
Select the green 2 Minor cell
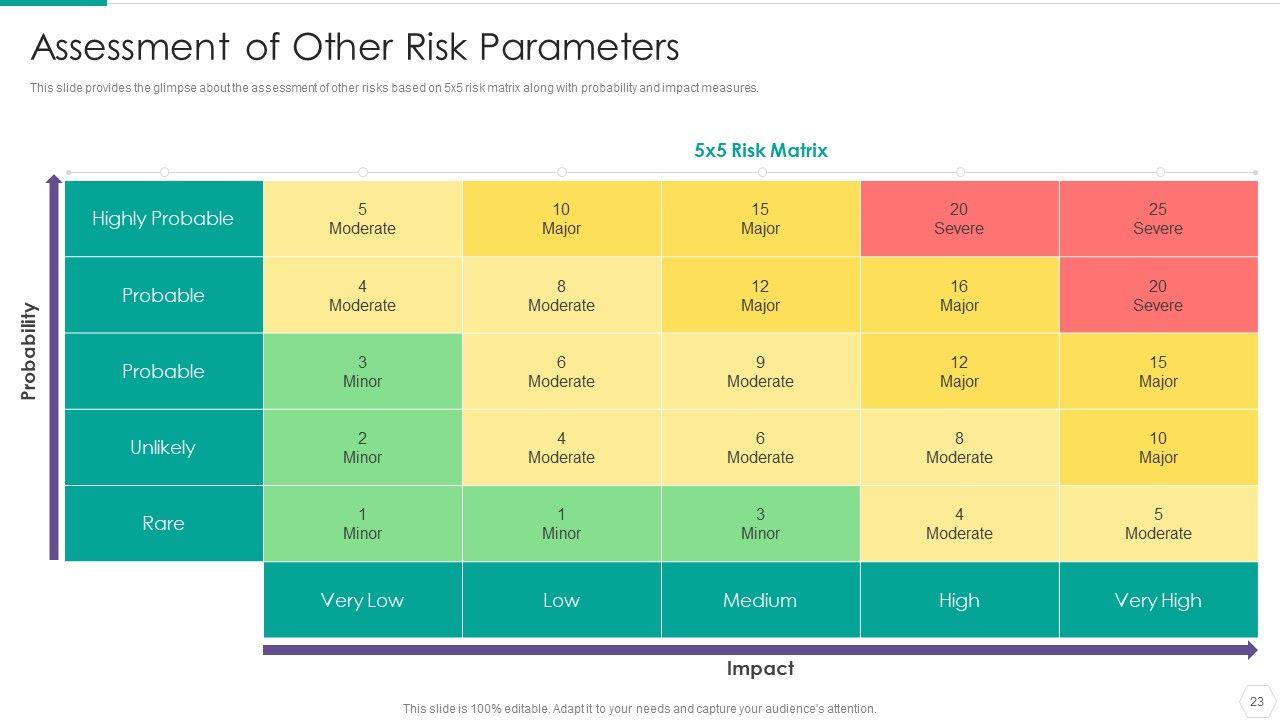tap(362, 447)
